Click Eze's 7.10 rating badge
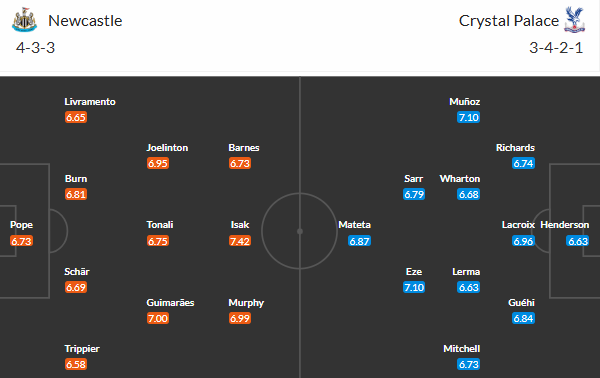This screenshot has width=600, height=378. 414,287
